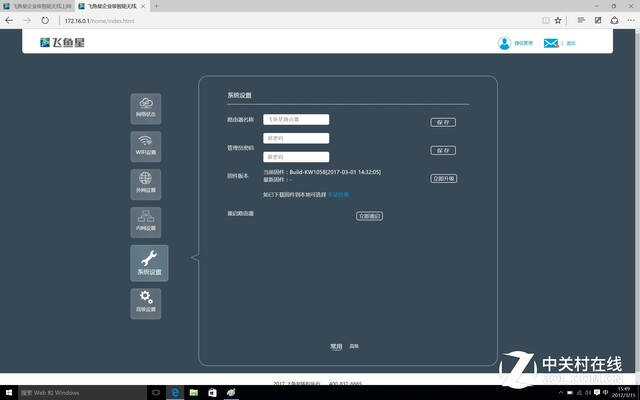Click the firmware text Build-KW1058
Viewport: 640px width, 400px height.
point(335,172)
